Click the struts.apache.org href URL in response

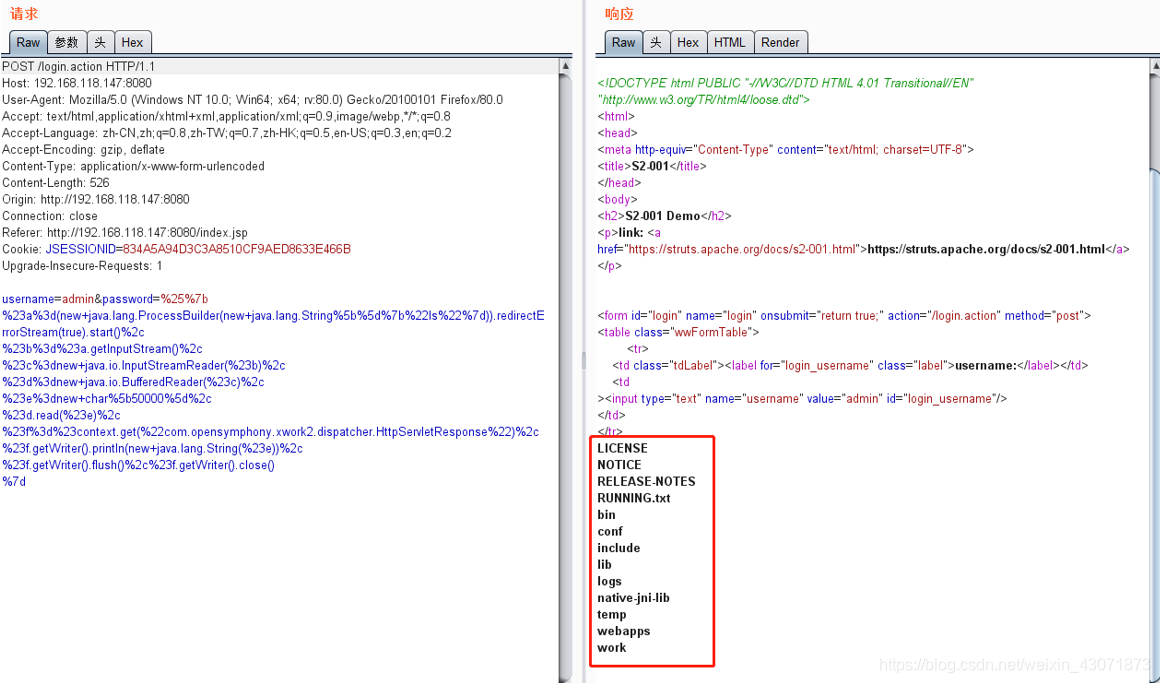point(742,249)
